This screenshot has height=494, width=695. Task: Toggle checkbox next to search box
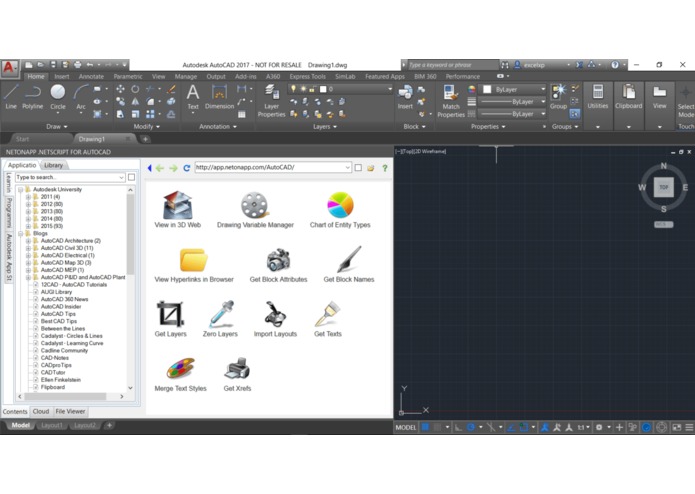[x=132, y=177]
